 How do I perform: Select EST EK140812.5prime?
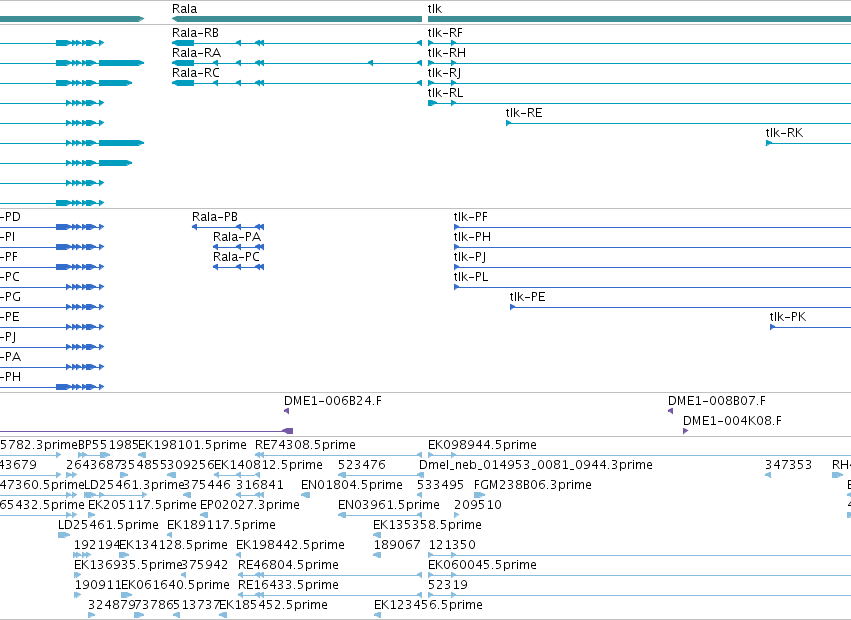pyautogui.click(x=269, y=465)
